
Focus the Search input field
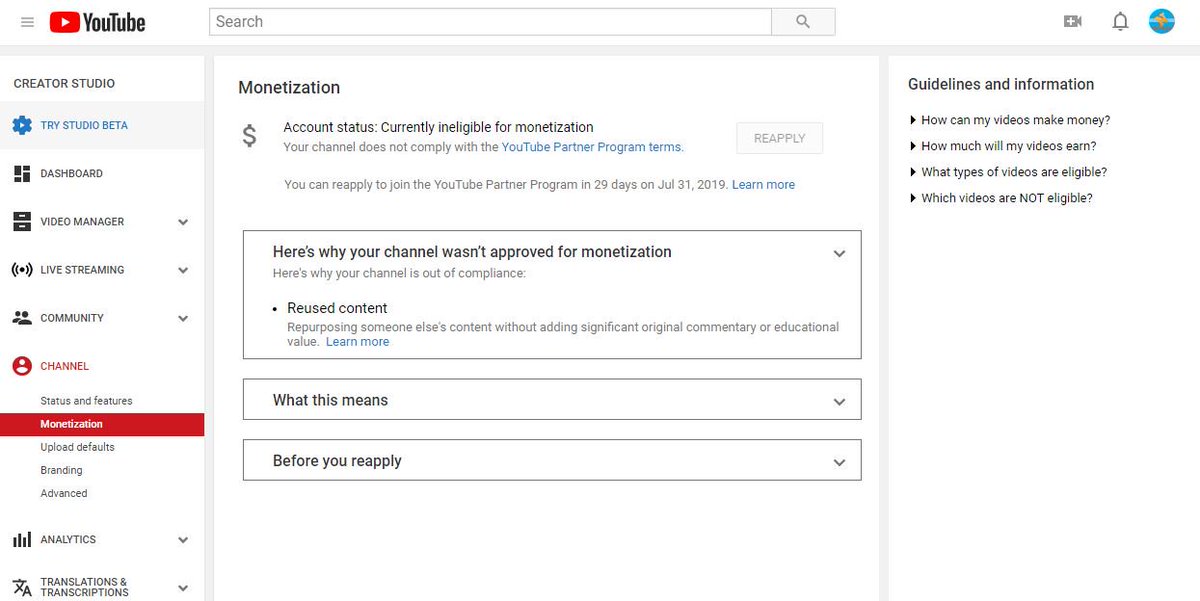tap(490, 21)
